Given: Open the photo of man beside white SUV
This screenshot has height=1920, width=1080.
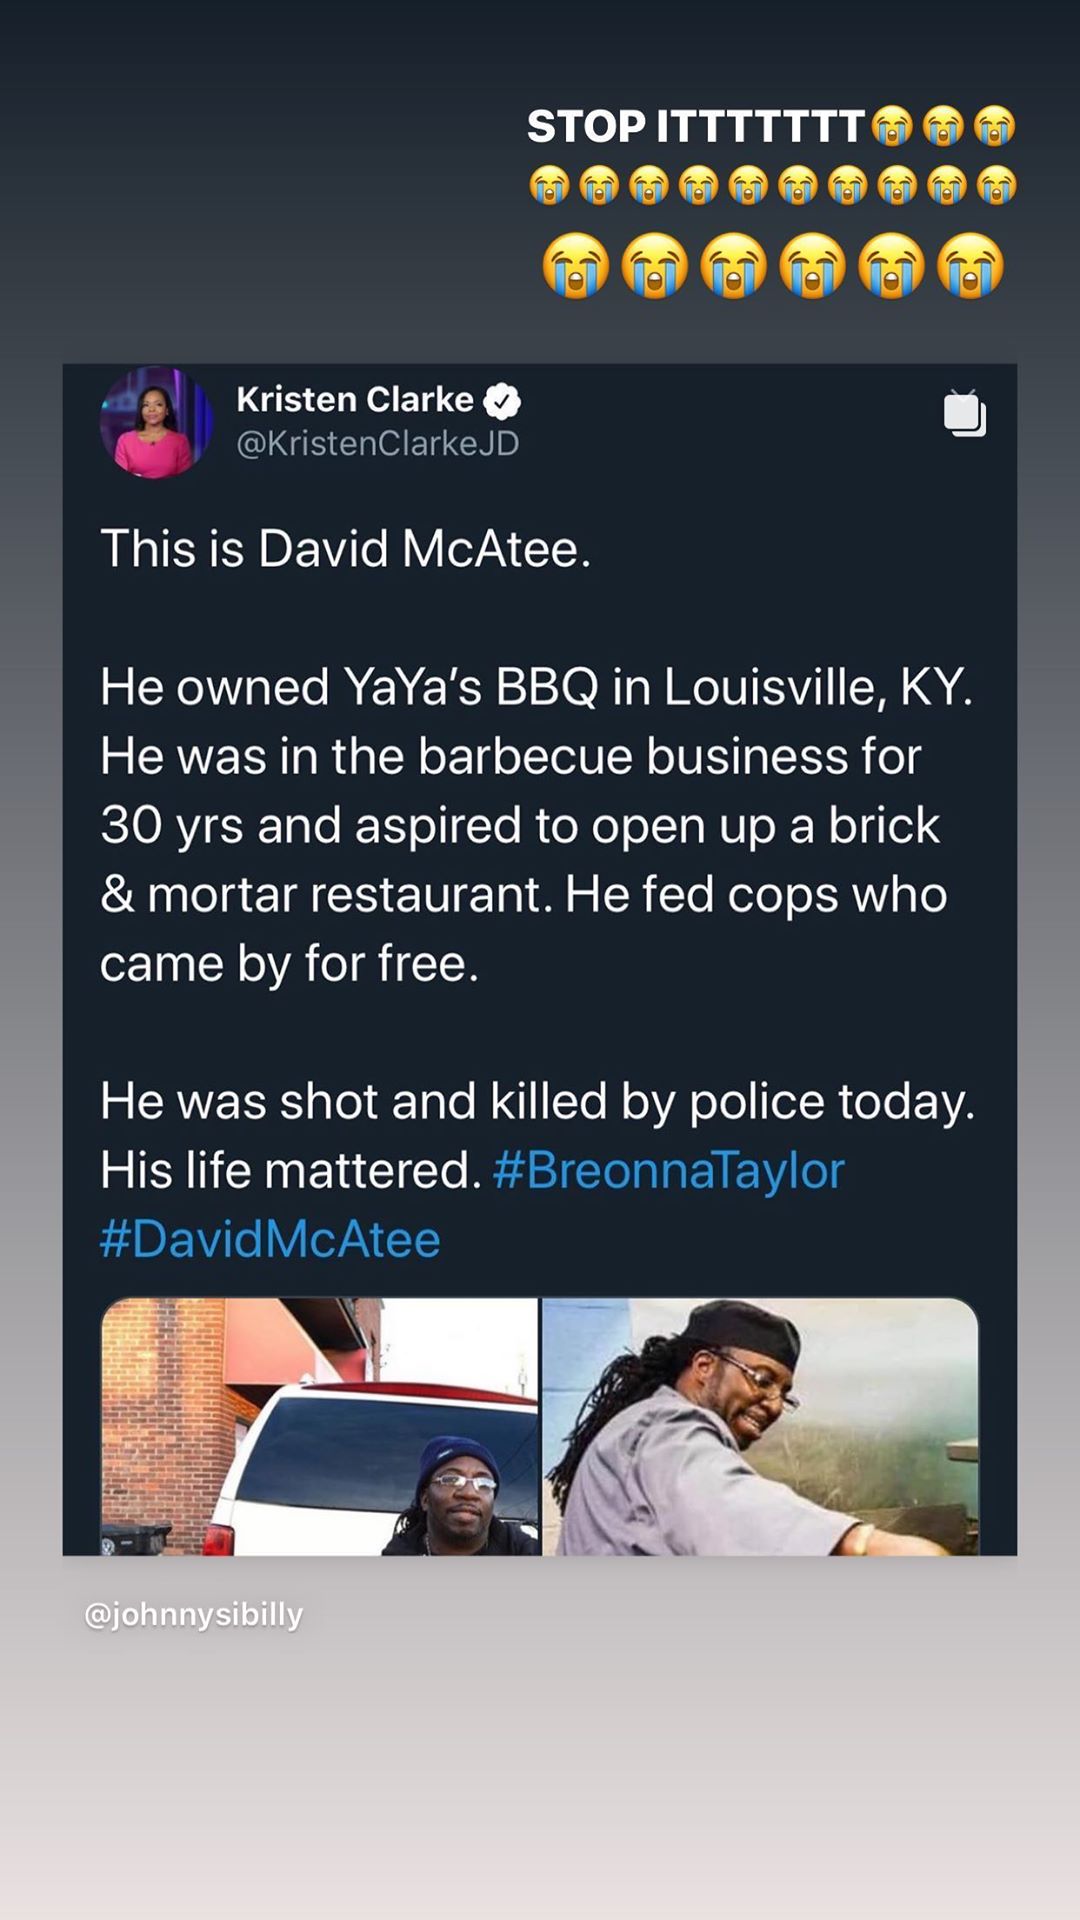Looking at the screenshot, I should (x=320, y=1426).
